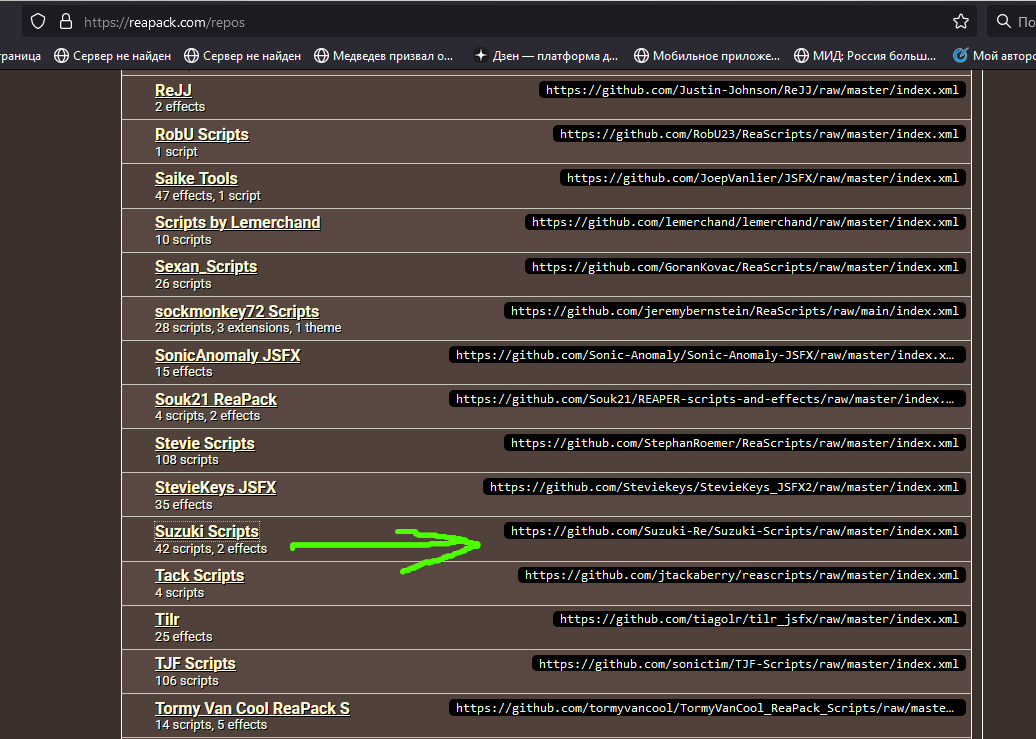Click the '14 scripts, 5 effects' text
Image resolution: width=1036 pixels, height=739 pixels.
click(x=211, y=725)
